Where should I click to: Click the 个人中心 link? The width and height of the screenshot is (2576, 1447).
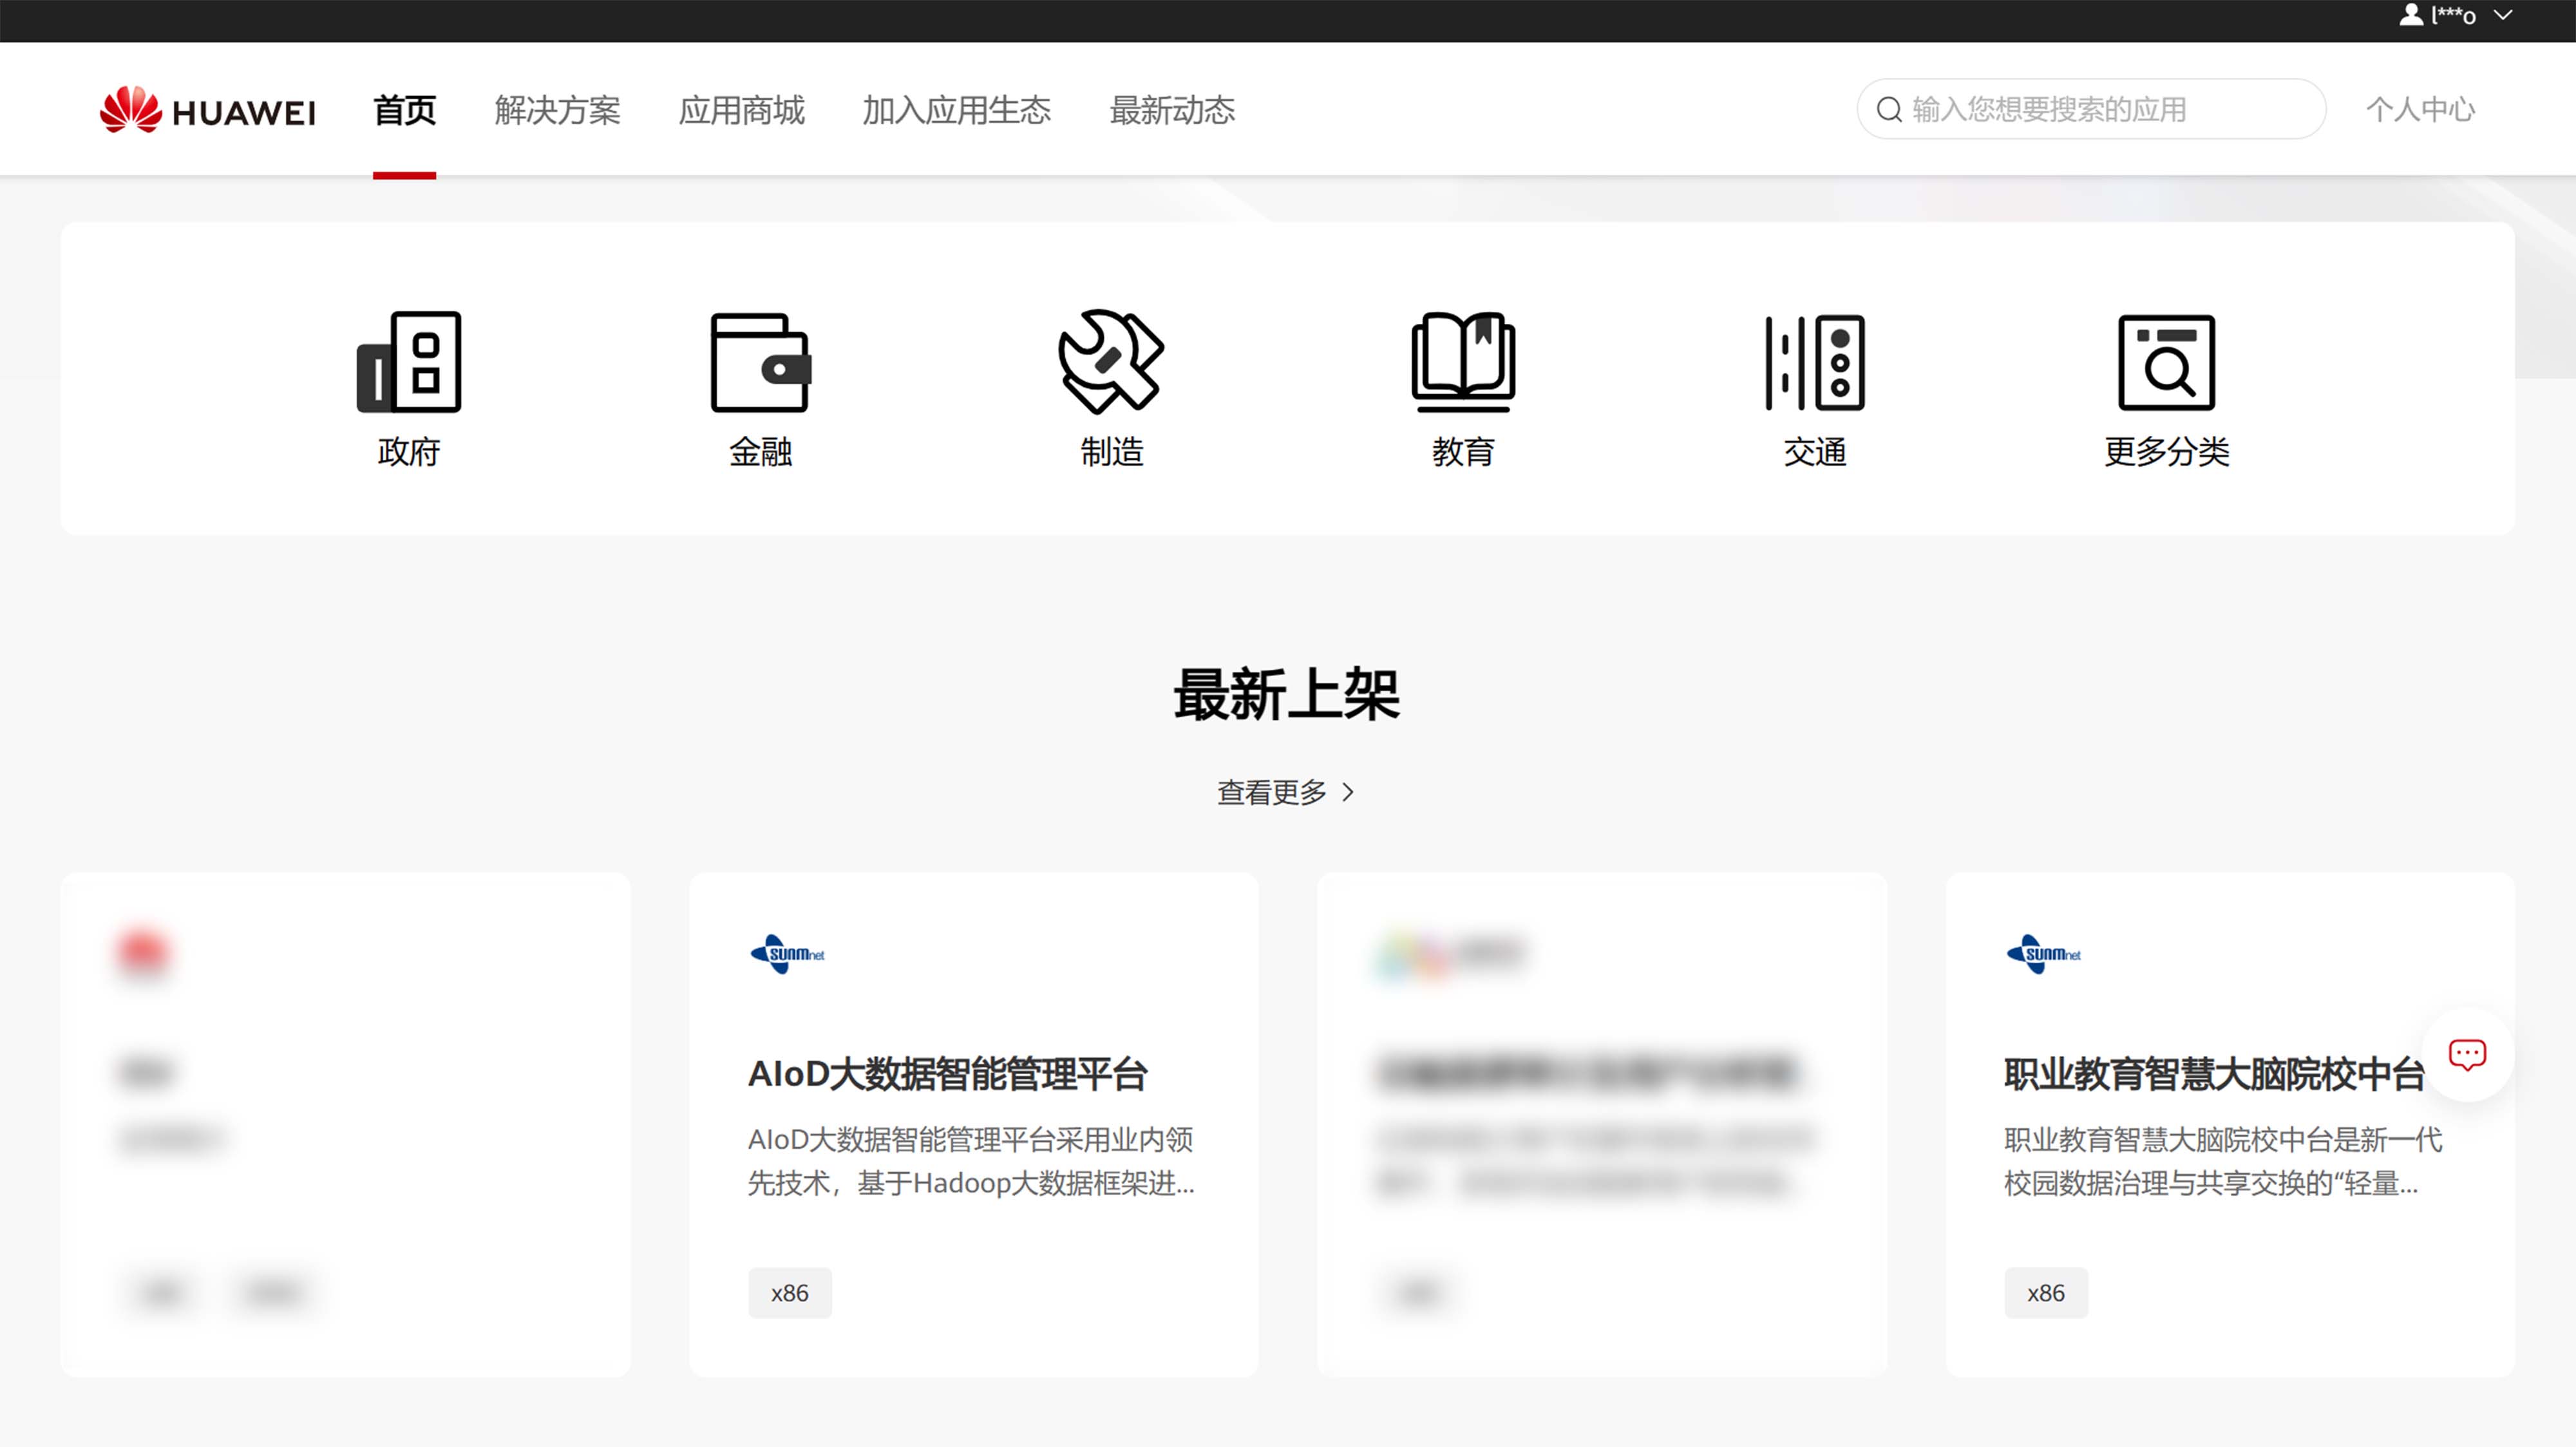click(x=2420, y=109)
